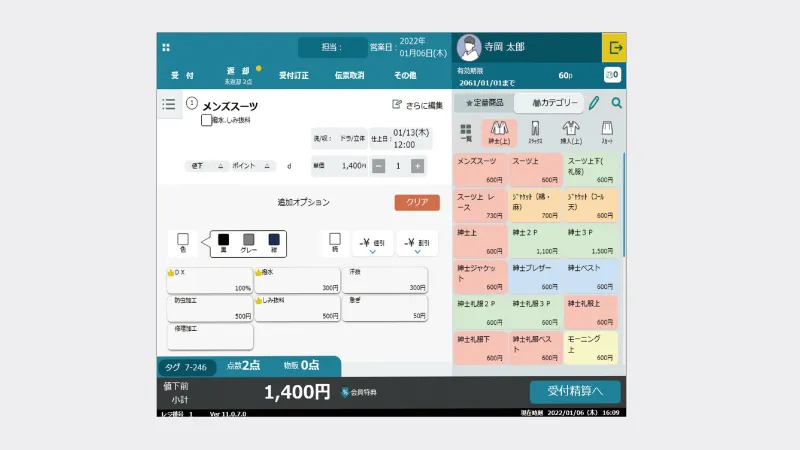800x450 pixels.
Task: Select the trousers category icon
Action: tap(535, 132)
